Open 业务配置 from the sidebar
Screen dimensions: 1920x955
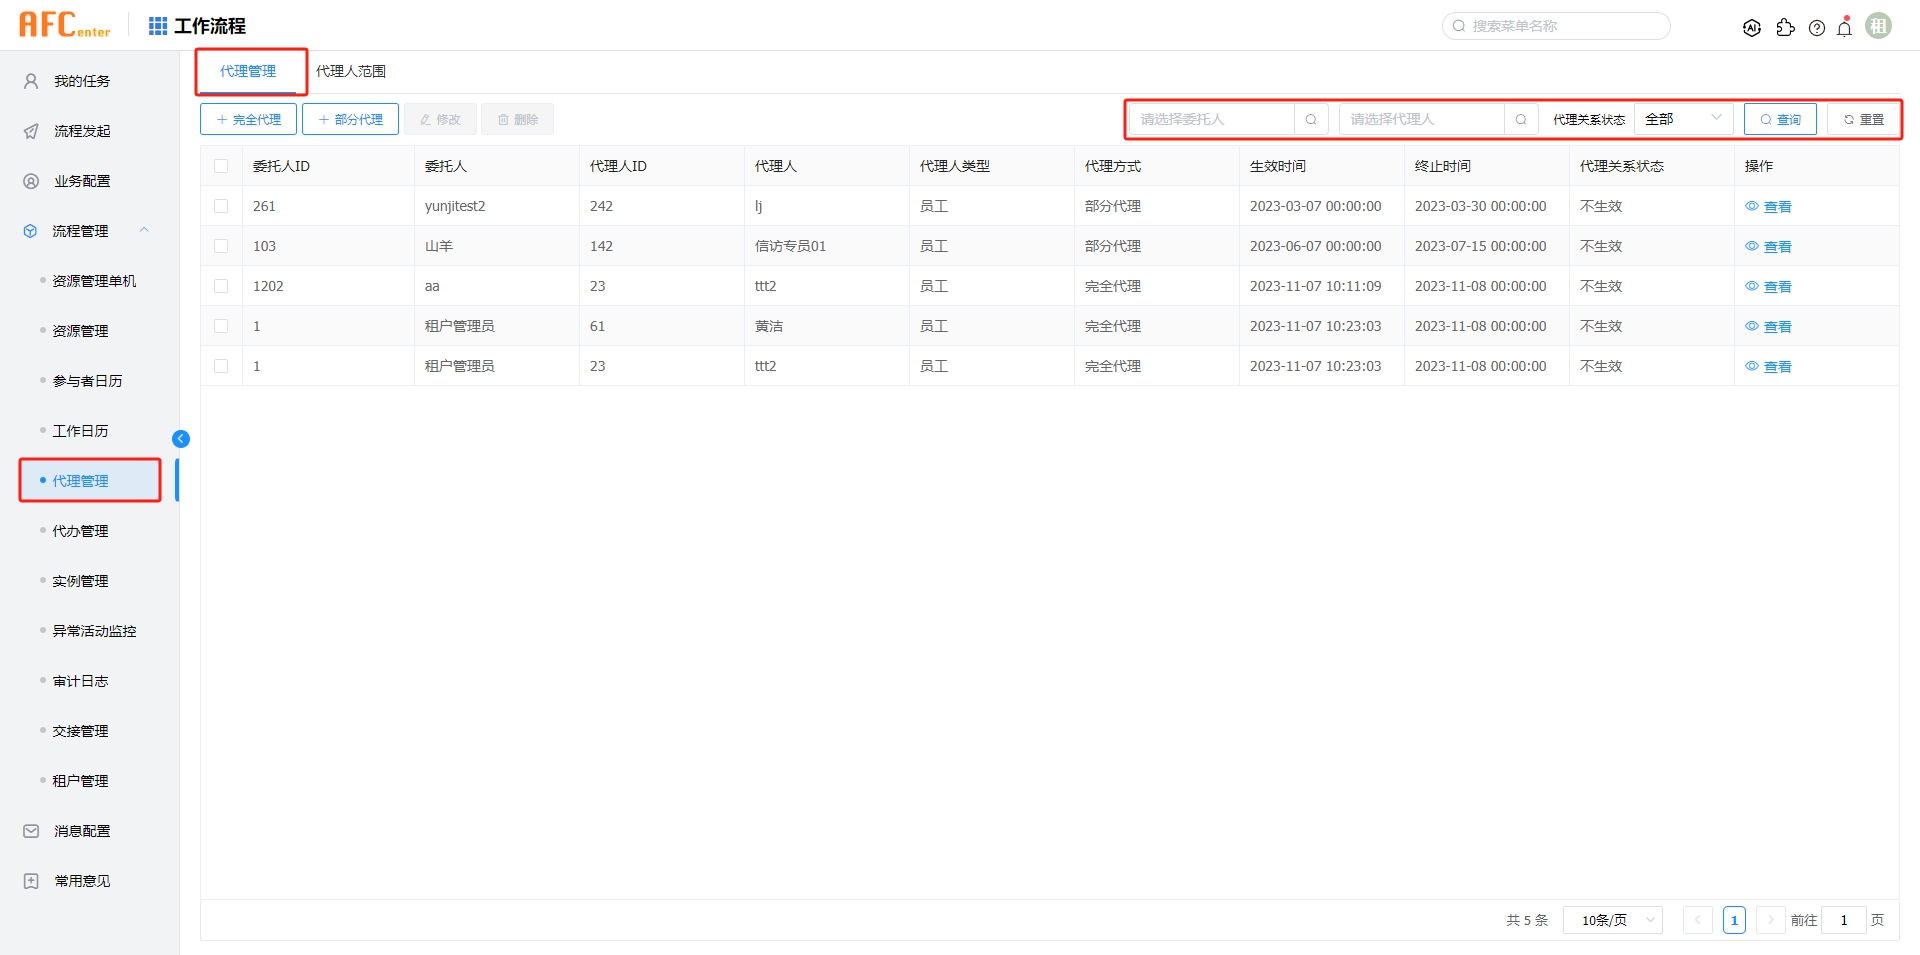[x=30, y=180]
